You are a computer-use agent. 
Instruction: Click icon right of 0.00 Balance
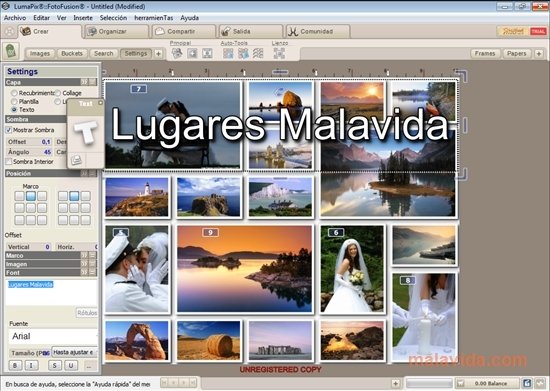click(x=526, y=383)
